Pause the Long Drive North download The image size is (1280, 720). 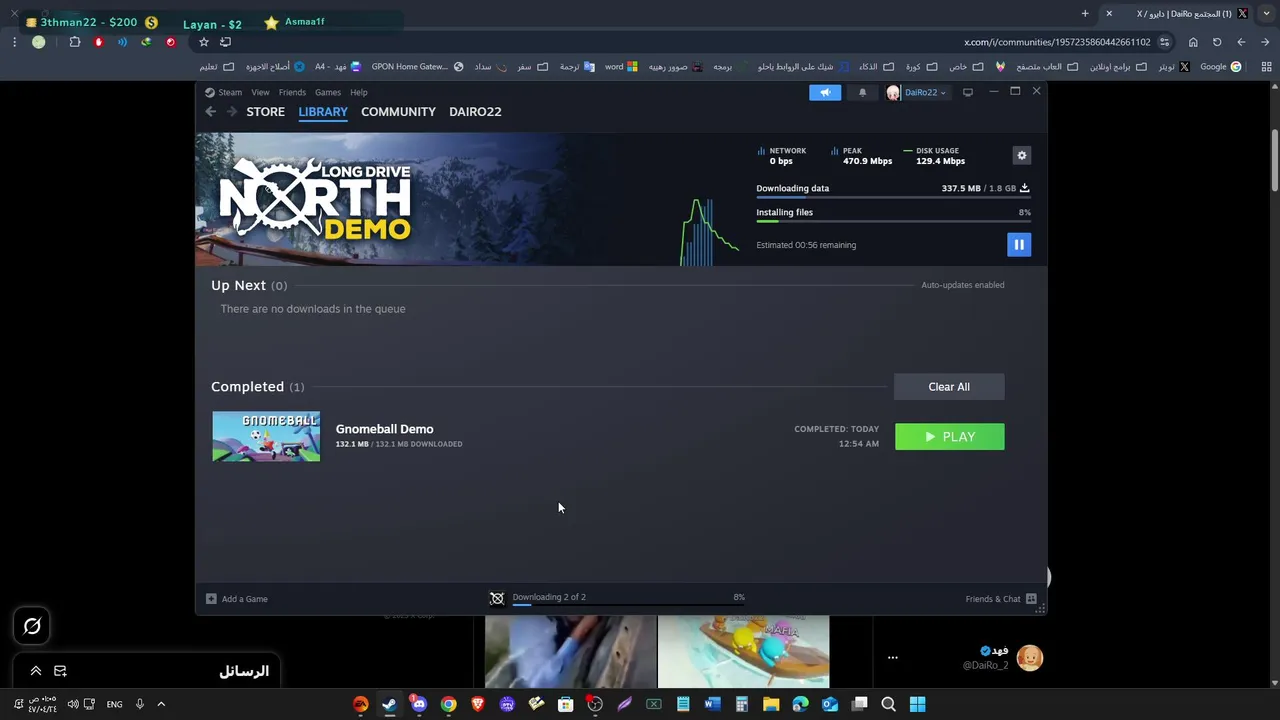(1019, 244)
